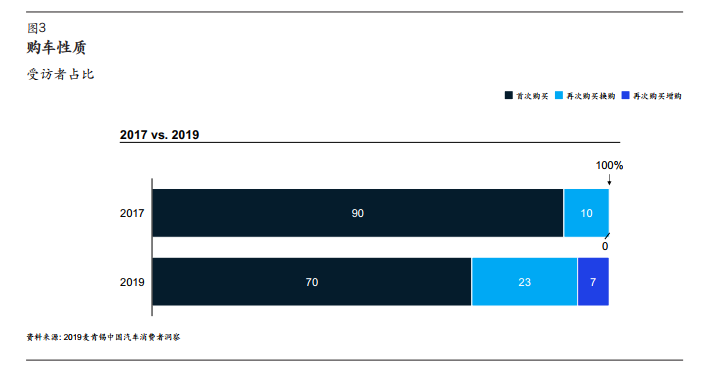
Task: Click the 2019 axis label
Action: coord(132,282)
